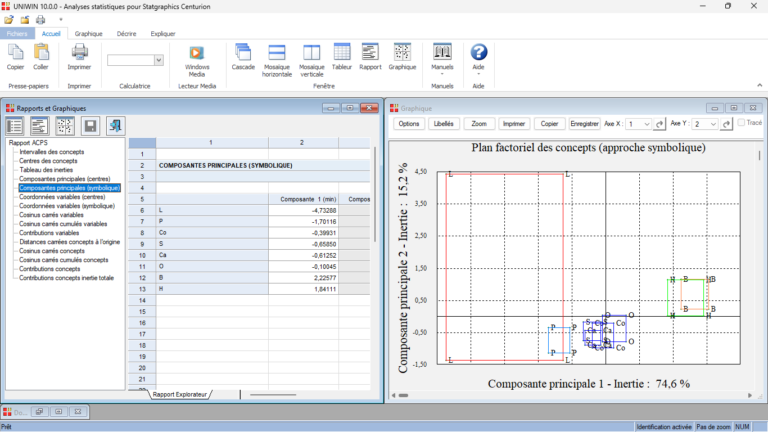Select Centres des concepts tree item

tap(48, 161)
